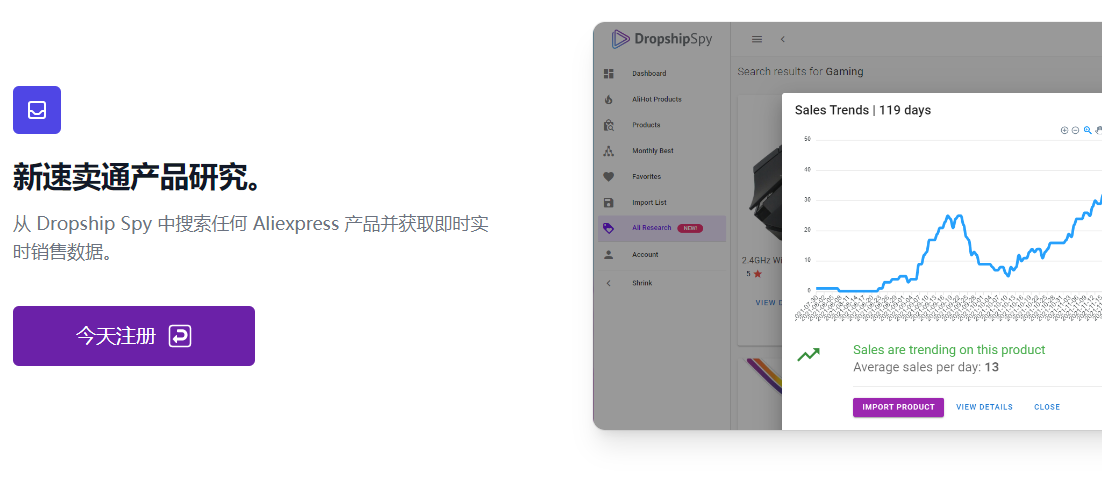Viewport: 1102px width, 479px height.
Task: Click the NEW! badge beside All Research
Action: pos(690,228)
